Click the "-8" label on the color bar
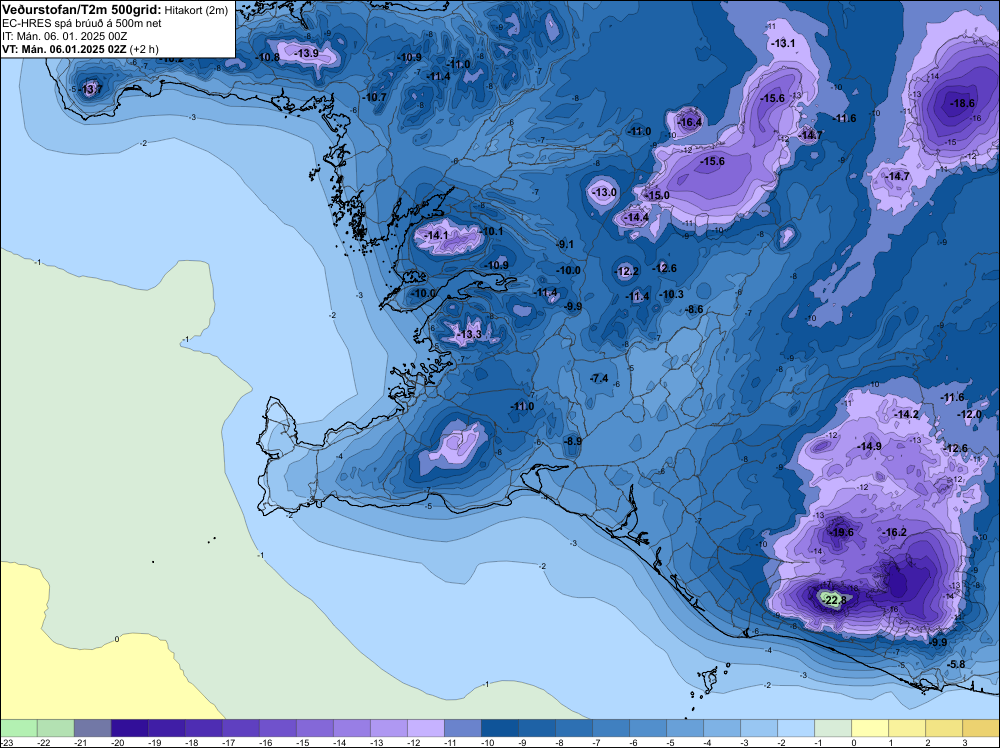 tap(560, 742)
